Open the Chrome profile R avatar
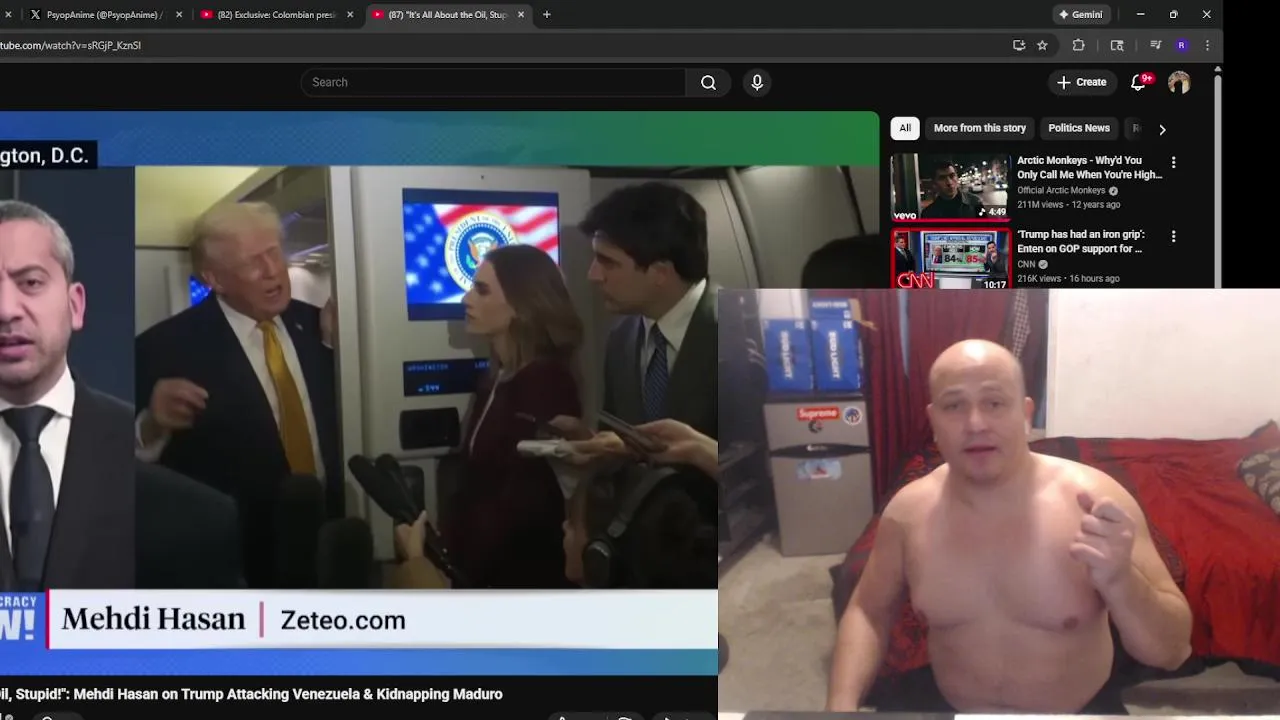This screenshot has width=1280, height=720. [1181, 45]
